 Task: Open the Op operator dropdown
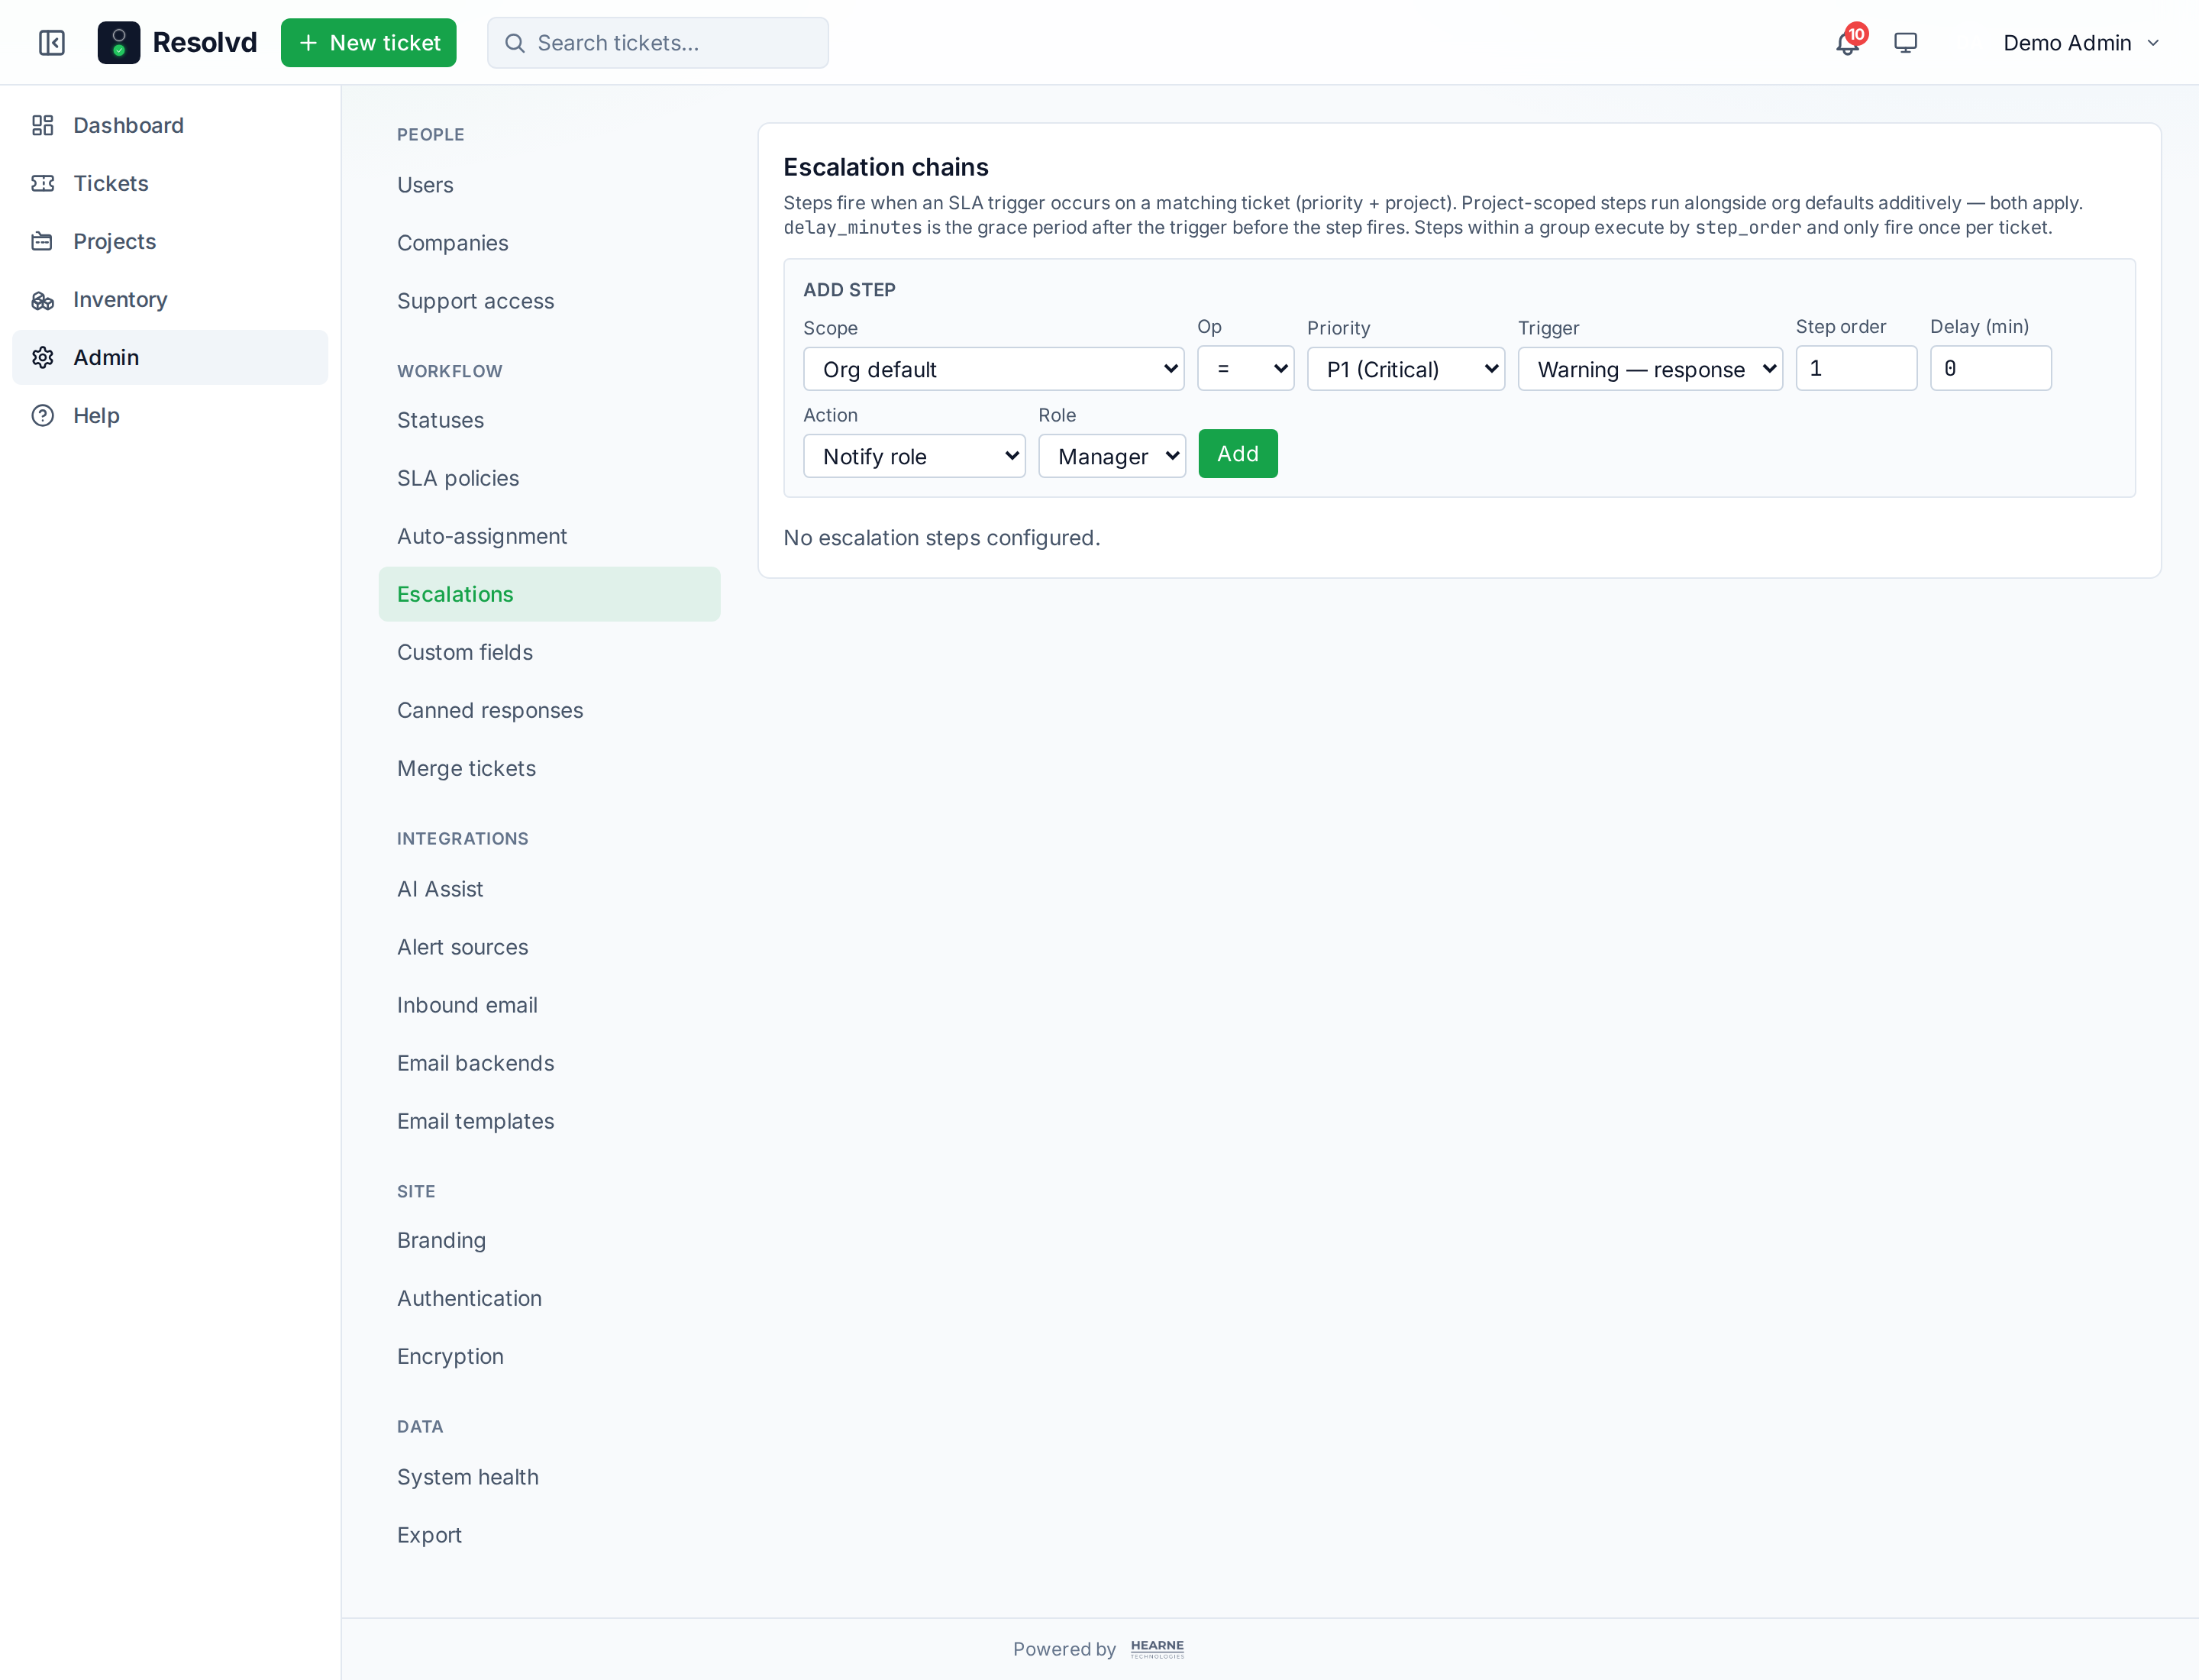coord(1245,369)
